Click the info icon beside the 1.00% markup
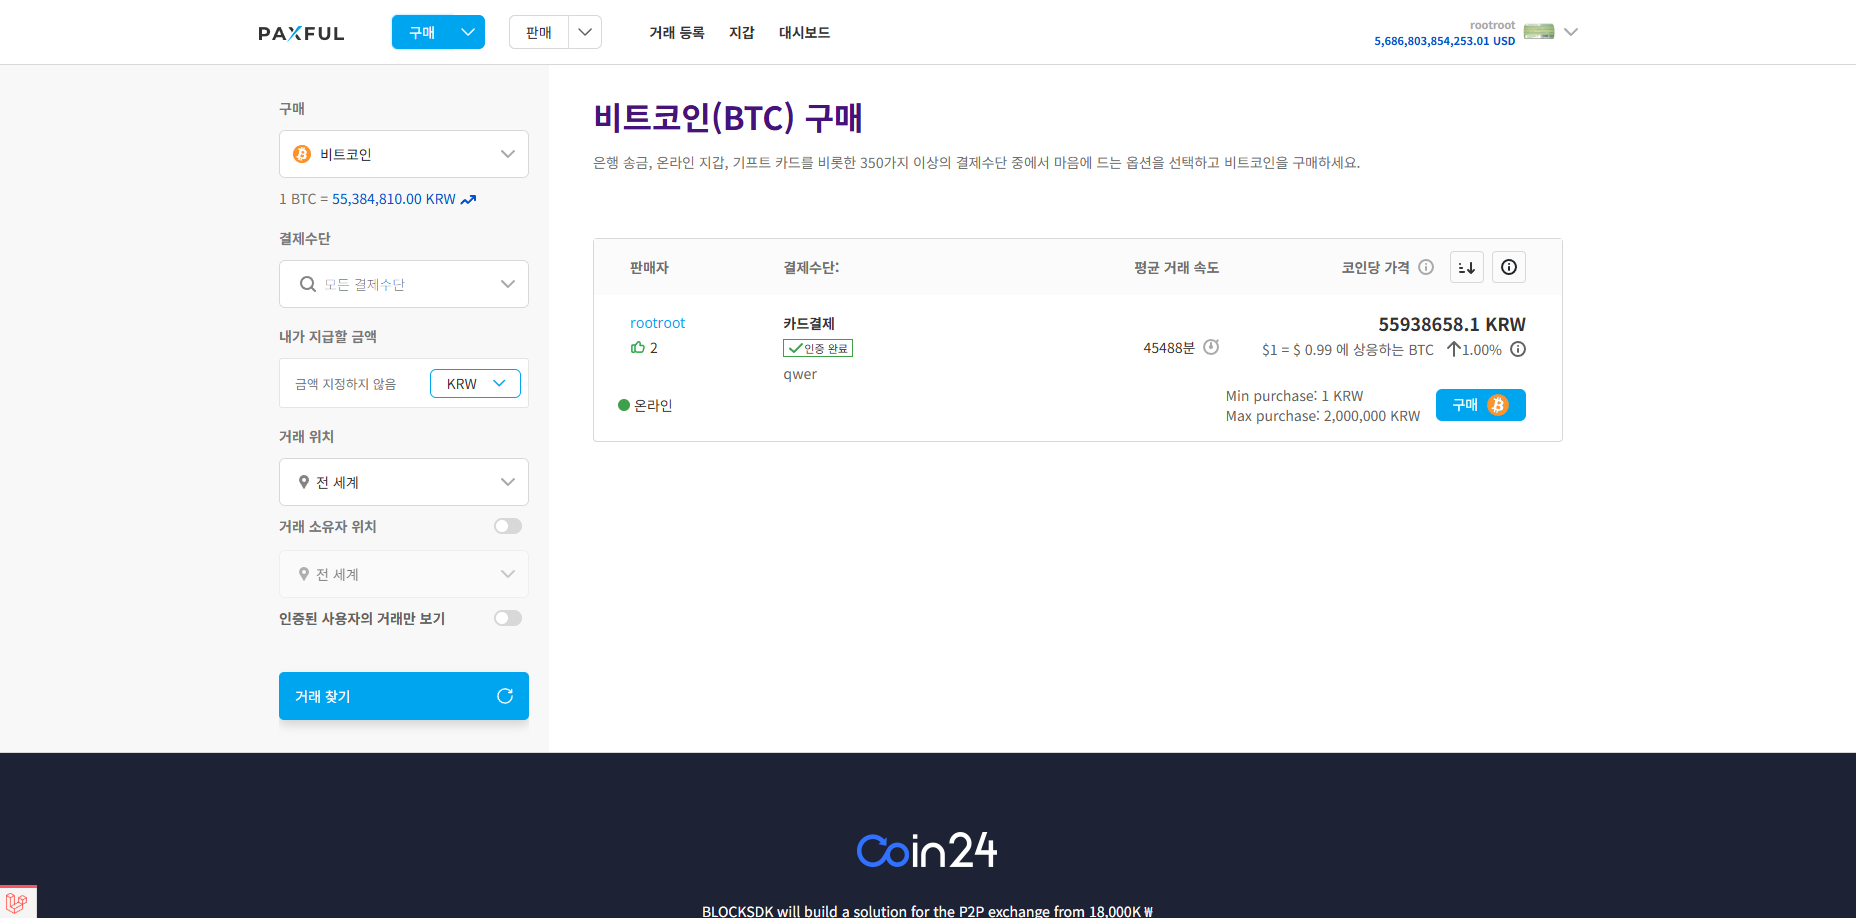The width and height of the screenshot is (1856, 918). pyautogui.click(x=1518, y=349)
